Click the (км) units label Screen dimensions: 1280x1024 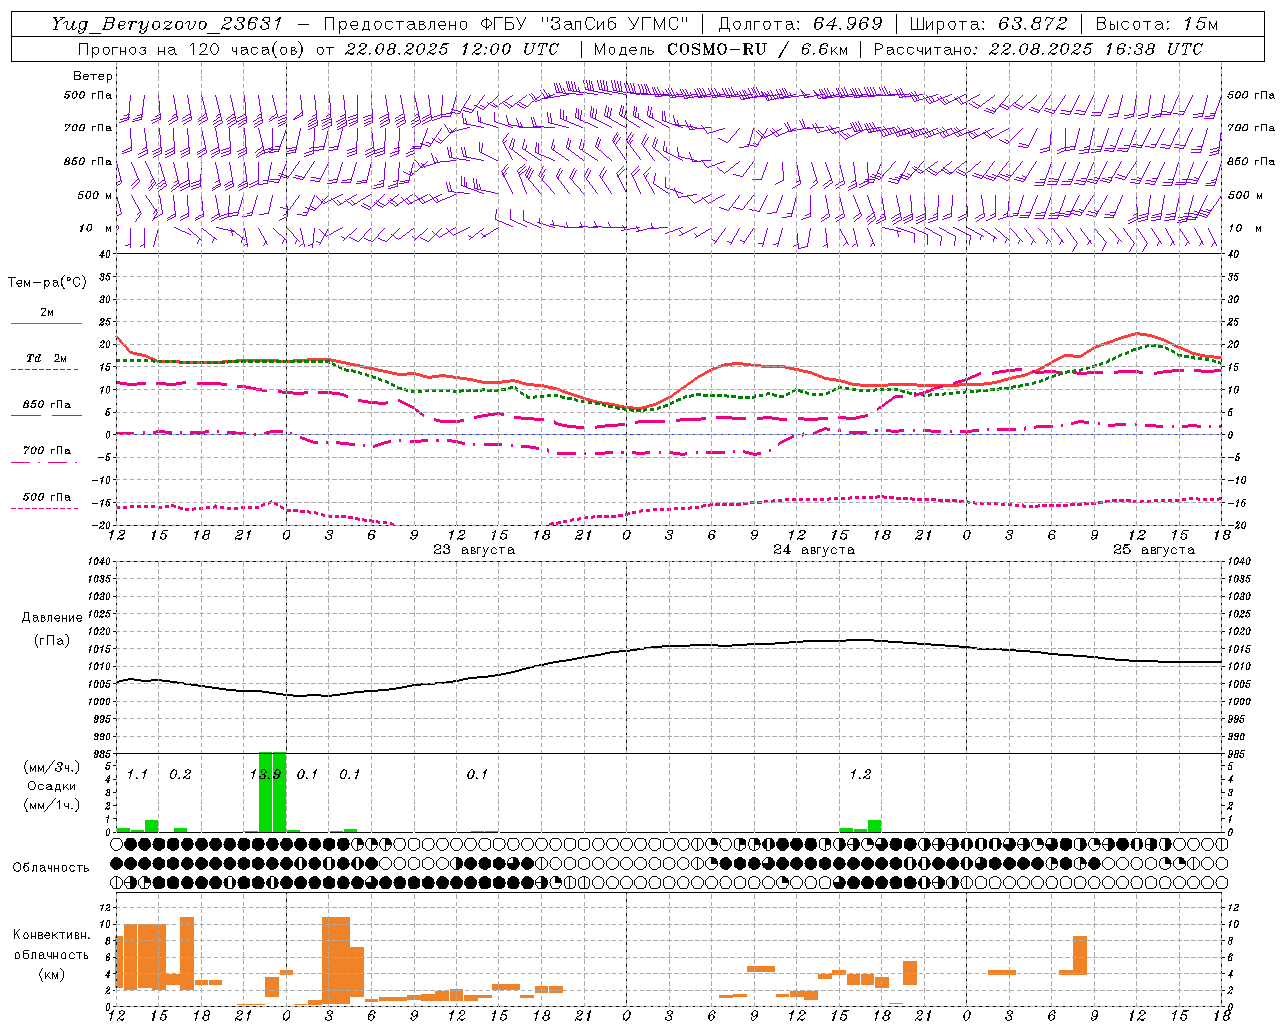51,974
